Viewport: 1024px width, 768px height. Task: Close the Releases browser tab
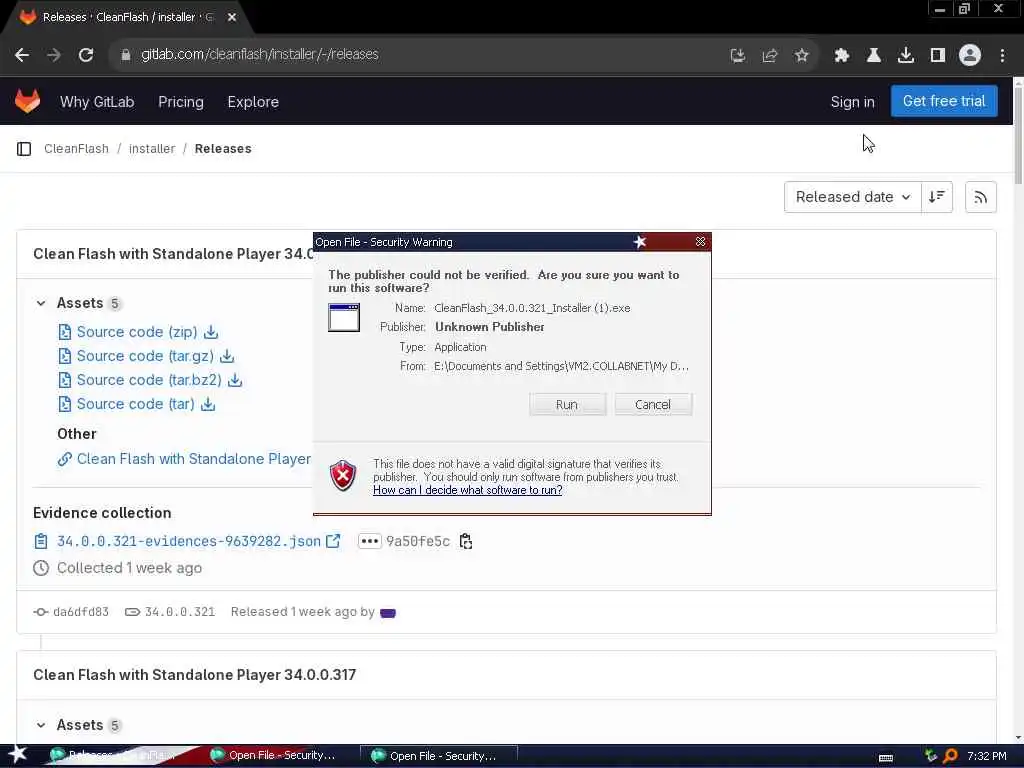click(x=232, y=18)
